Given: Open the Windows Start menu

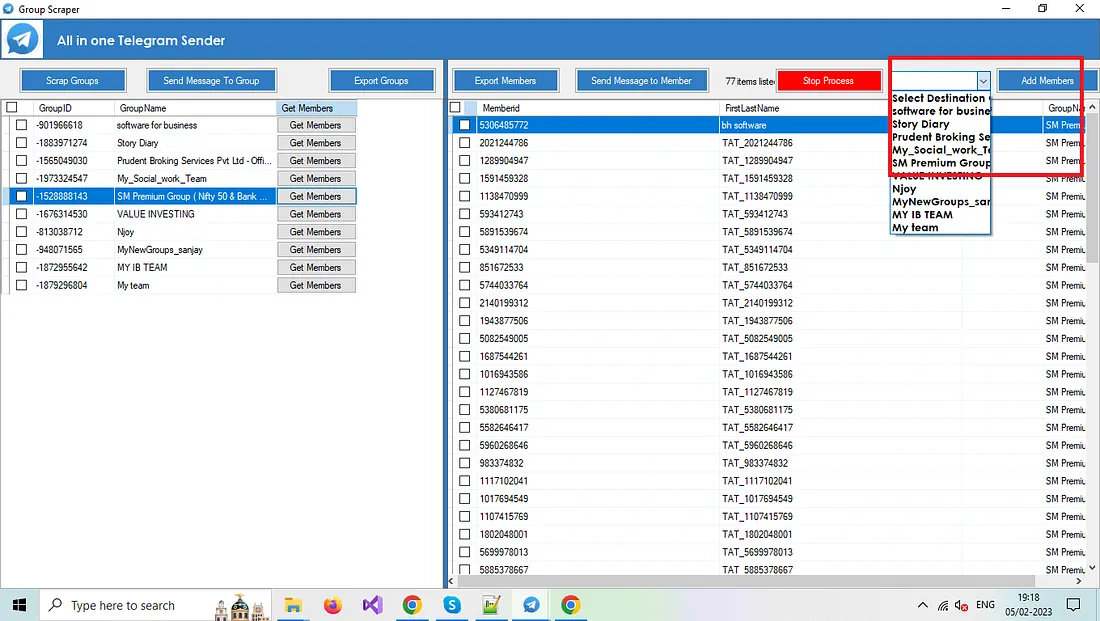Looking at the screenshot, I should [20, 605].
